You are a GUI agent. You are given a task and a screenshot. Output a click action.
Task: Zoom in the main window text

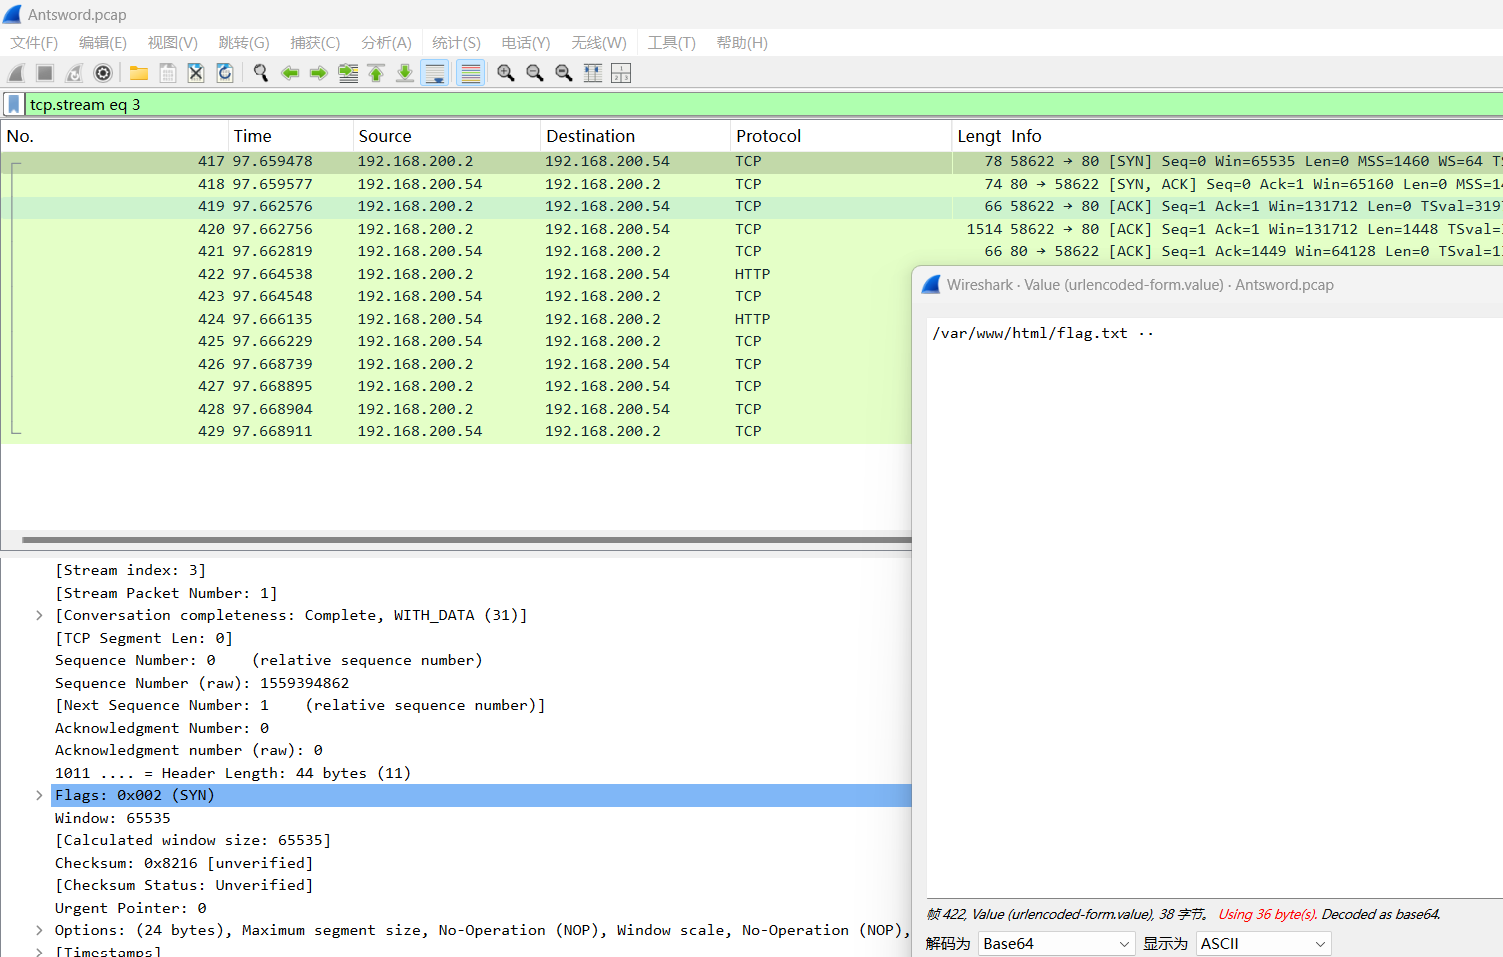pyautogui.click(x=506, y=73)
